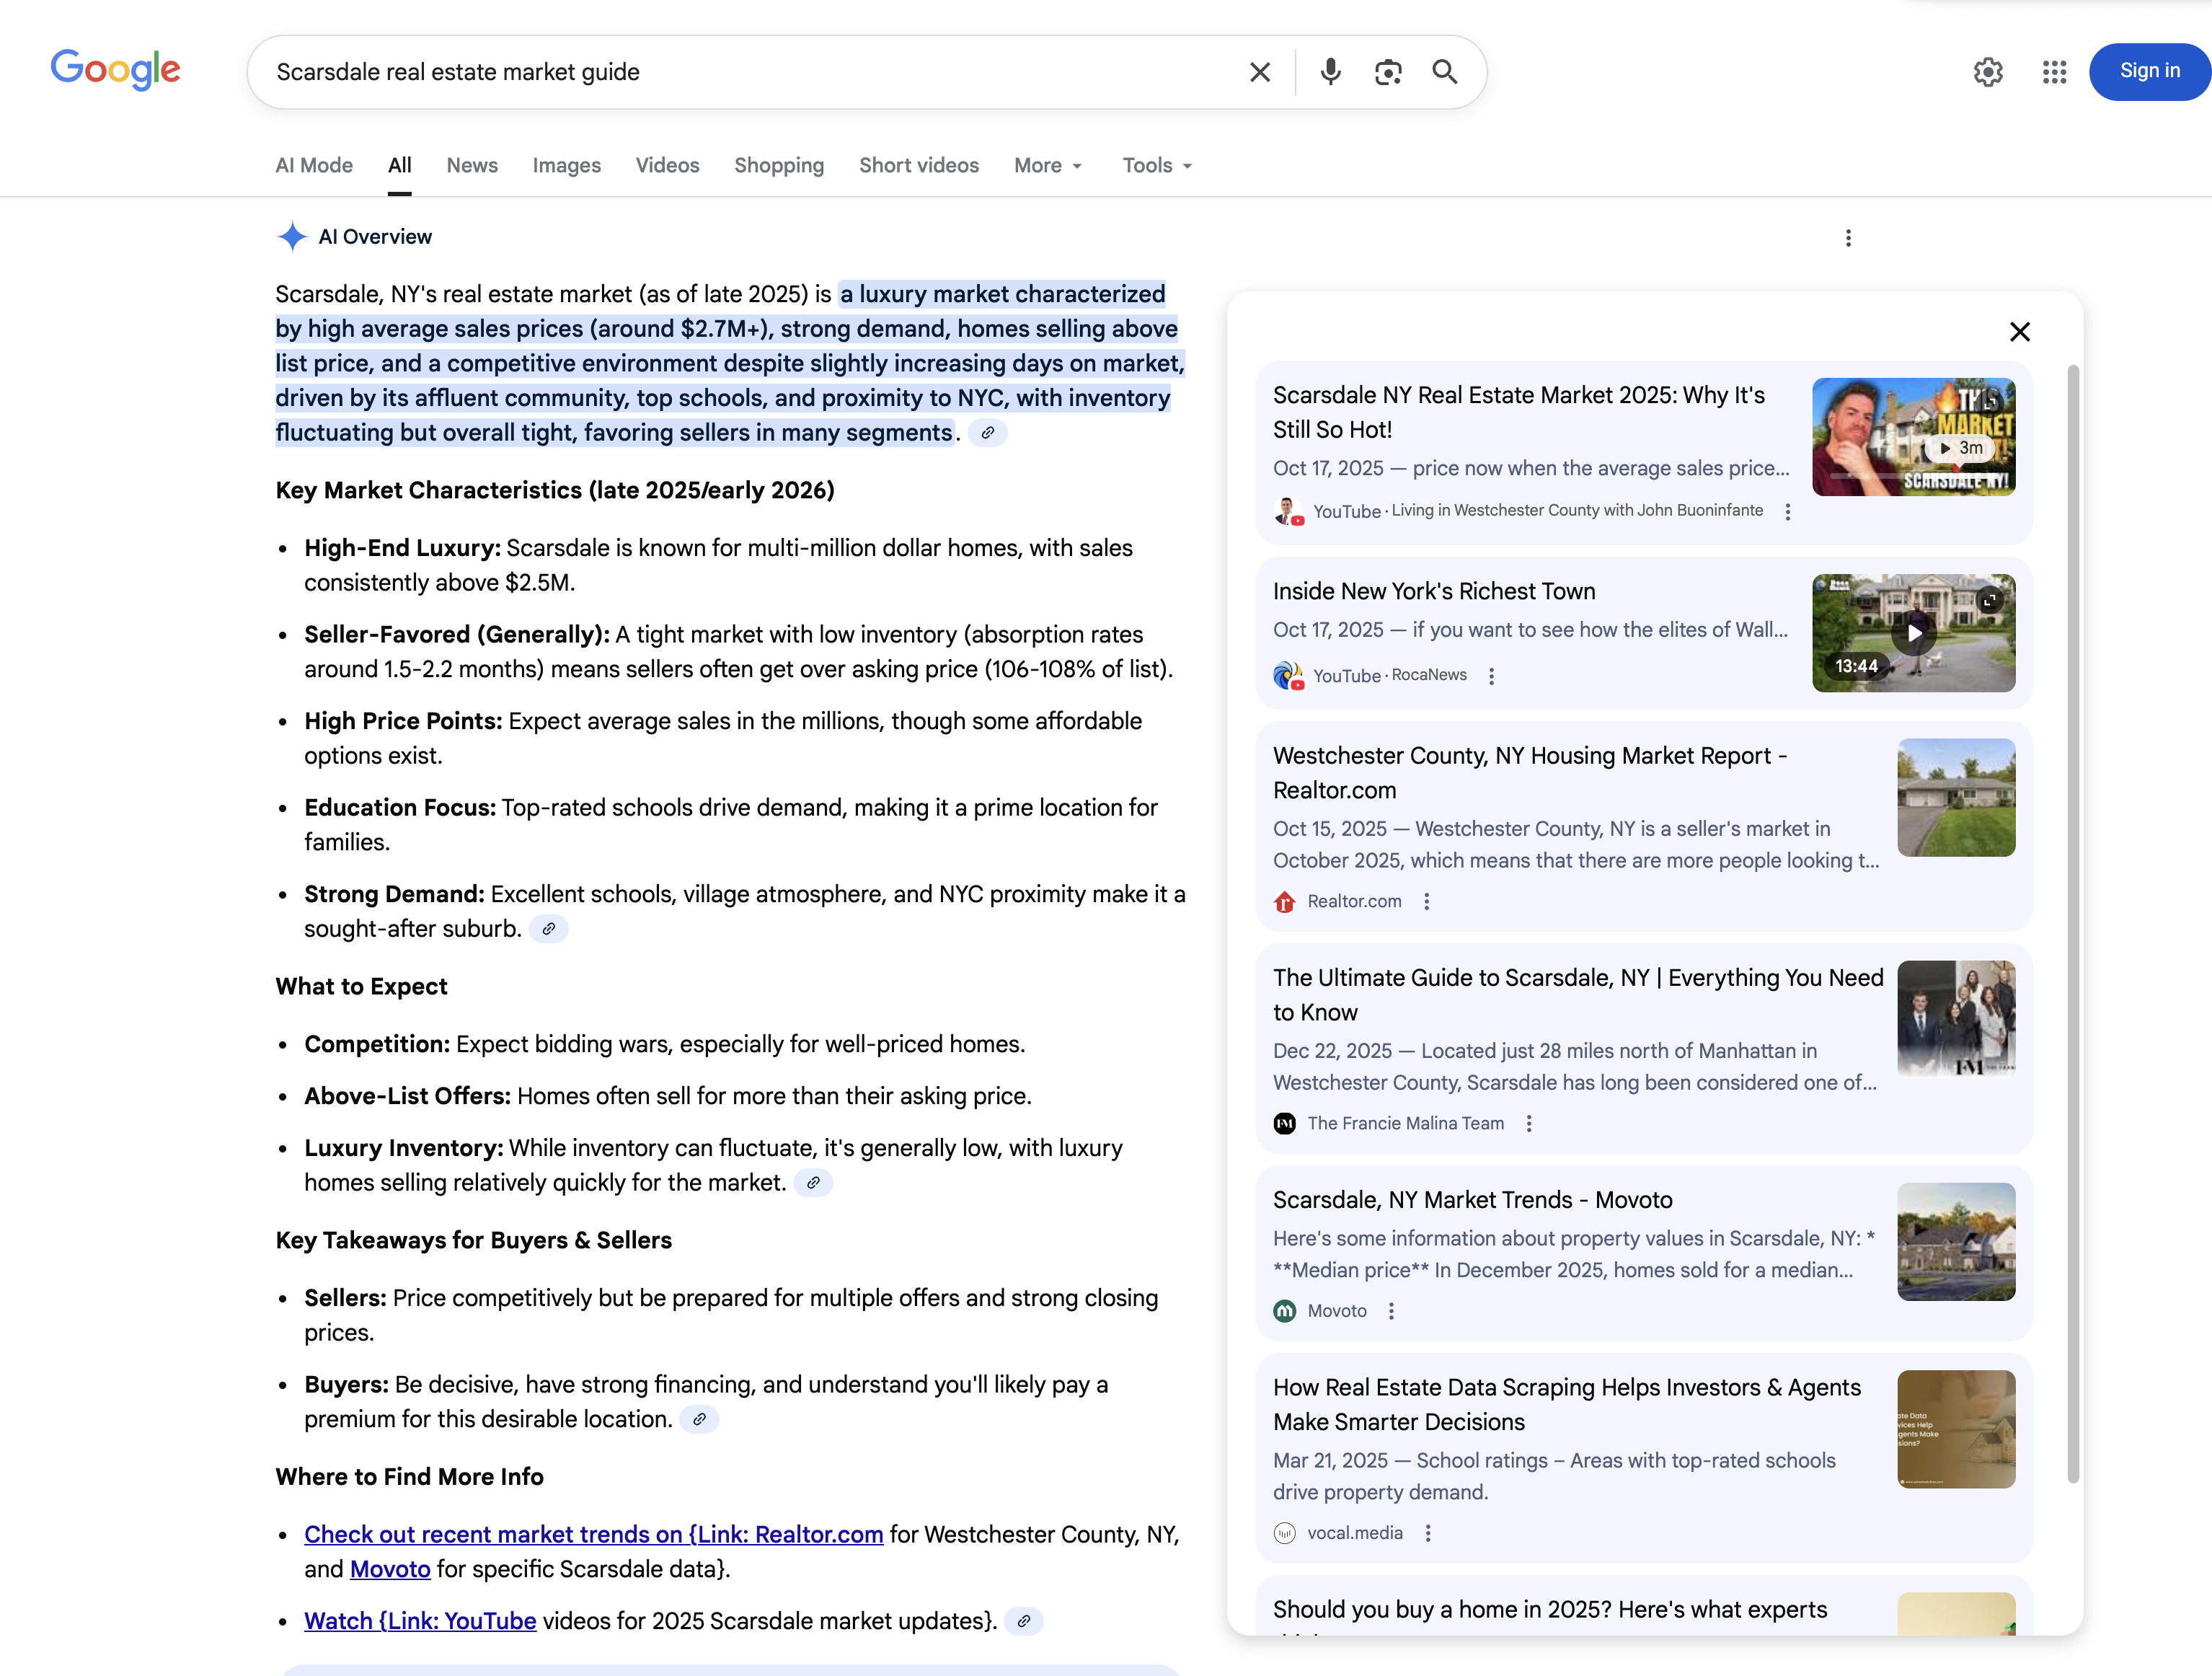Click the sources panel scrollbar
Screen dimensions: 2212x1676
[2073, 924]
